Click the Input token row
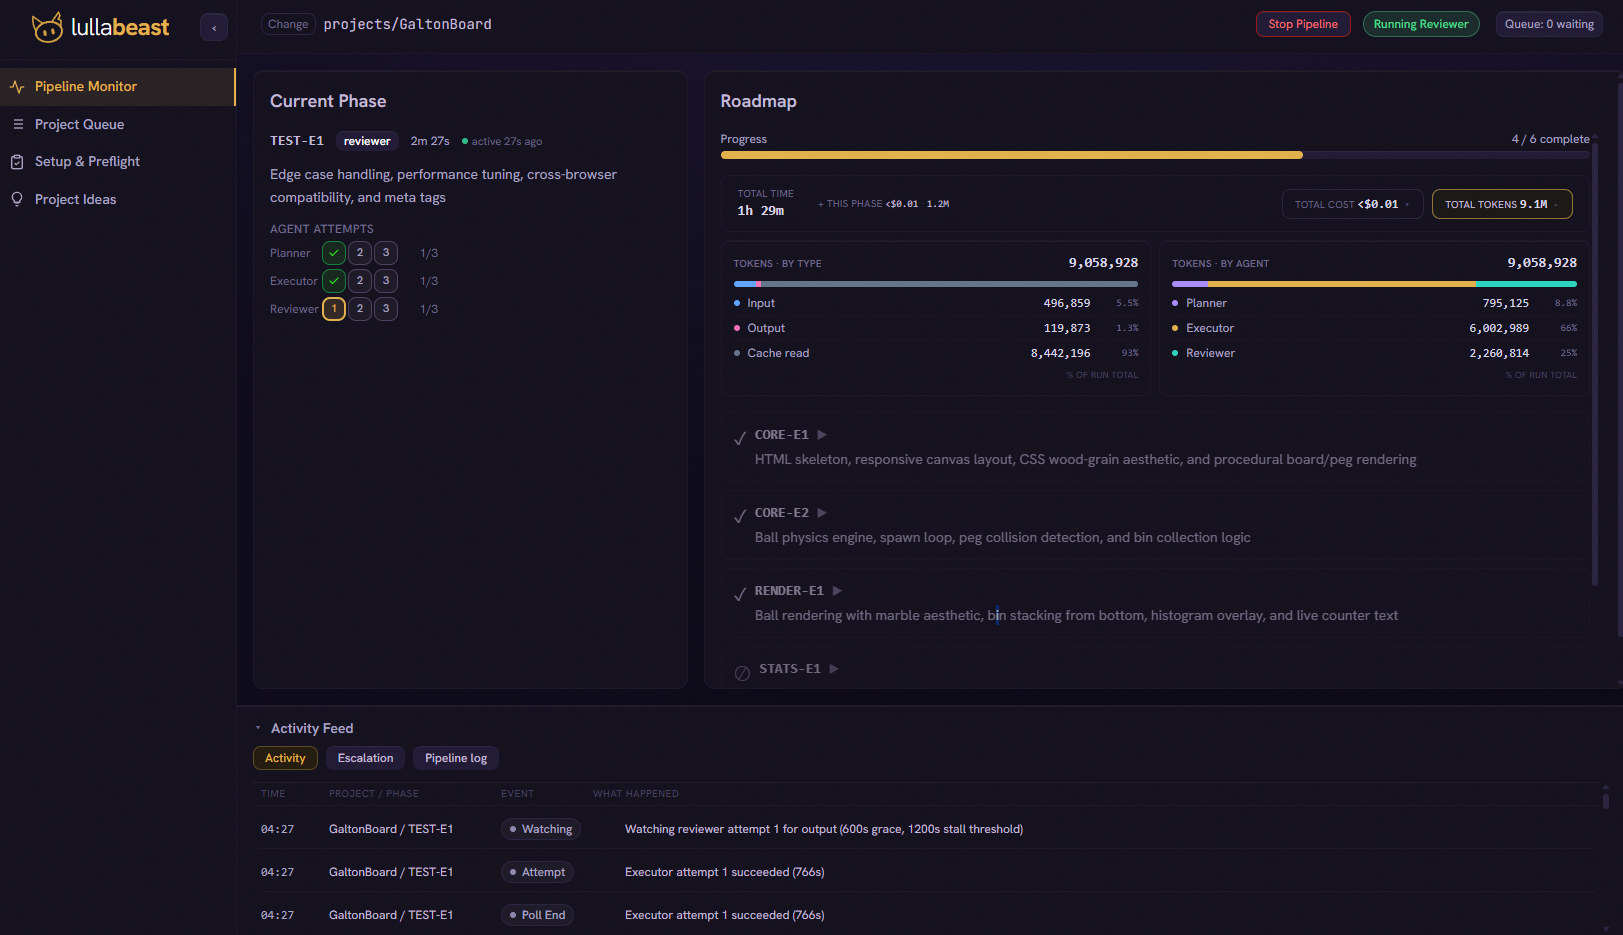The image size is (1623, 935). [936, 303]
